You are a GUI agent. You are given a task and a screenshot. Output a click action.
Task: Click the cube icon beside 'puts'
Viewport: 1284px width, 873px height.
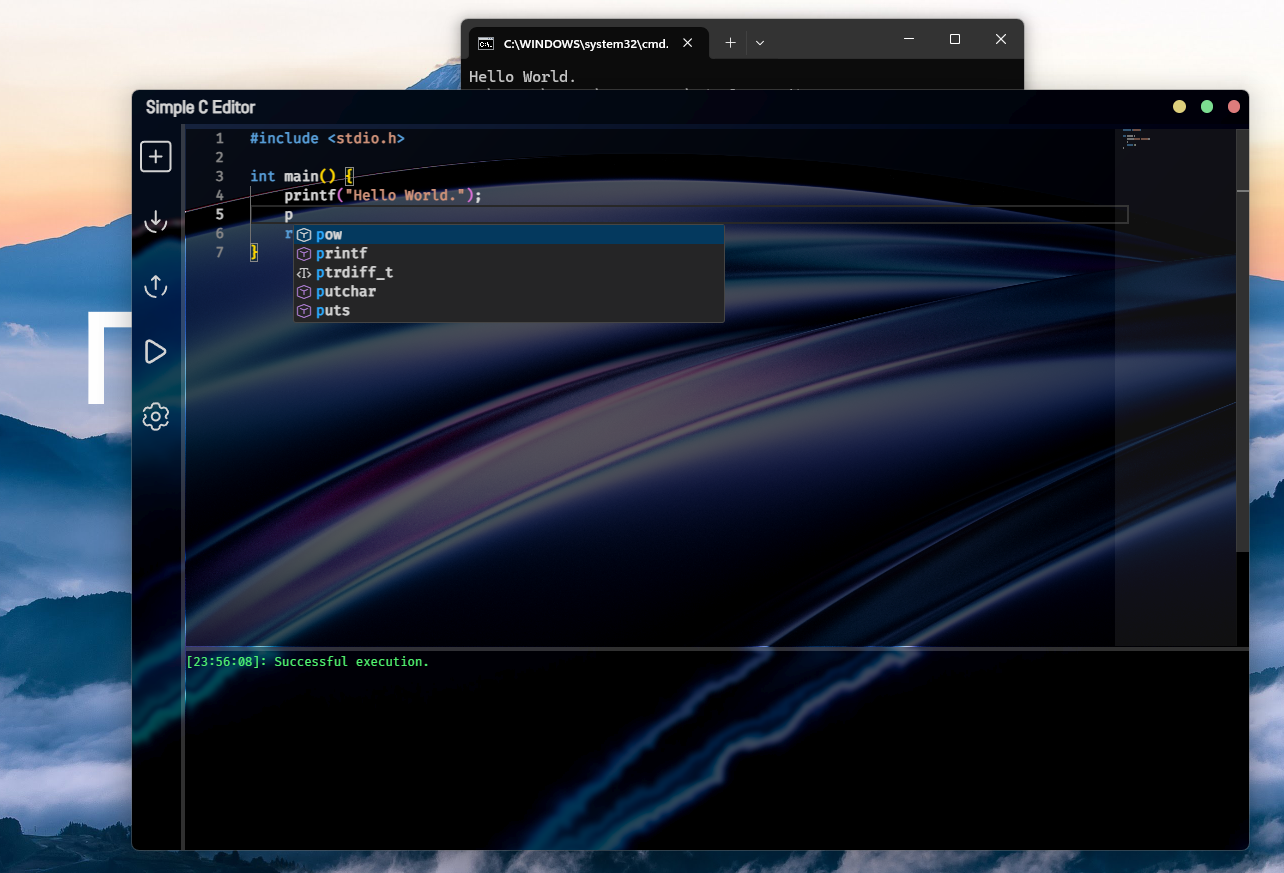pos(304,310)
